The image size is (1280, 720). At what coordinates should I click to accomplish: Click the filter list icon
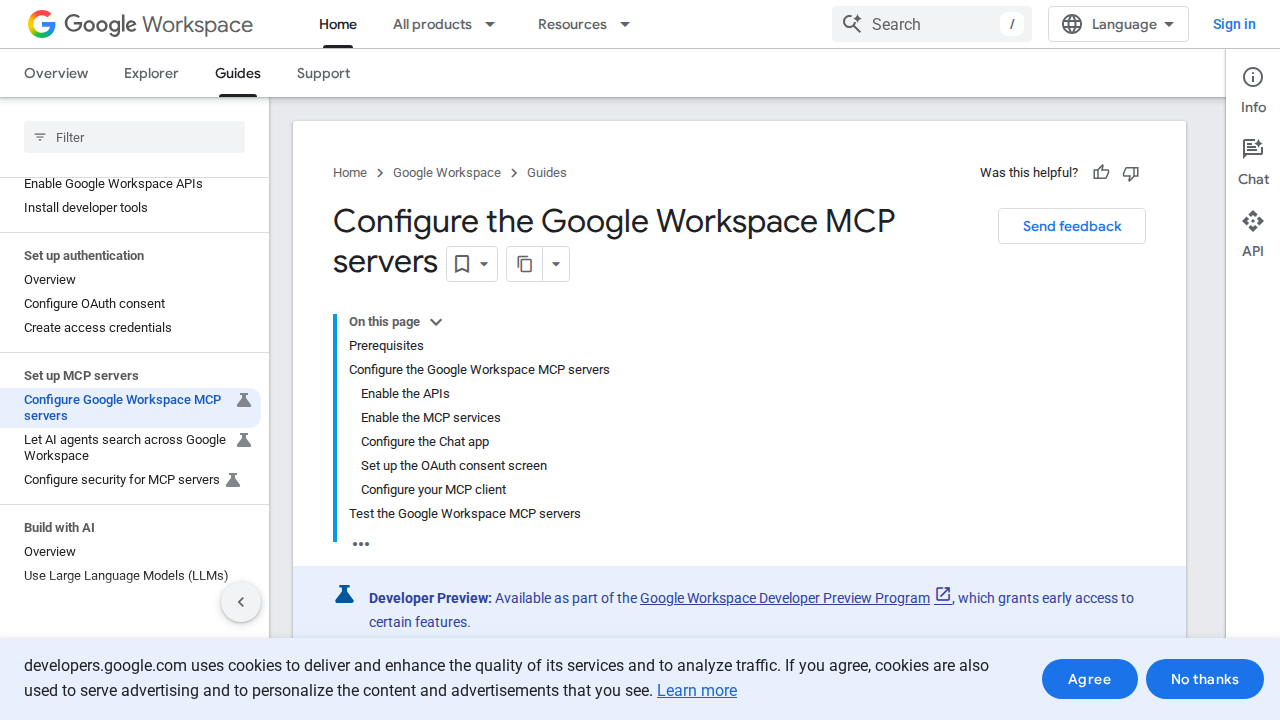(x=40, y=137)
